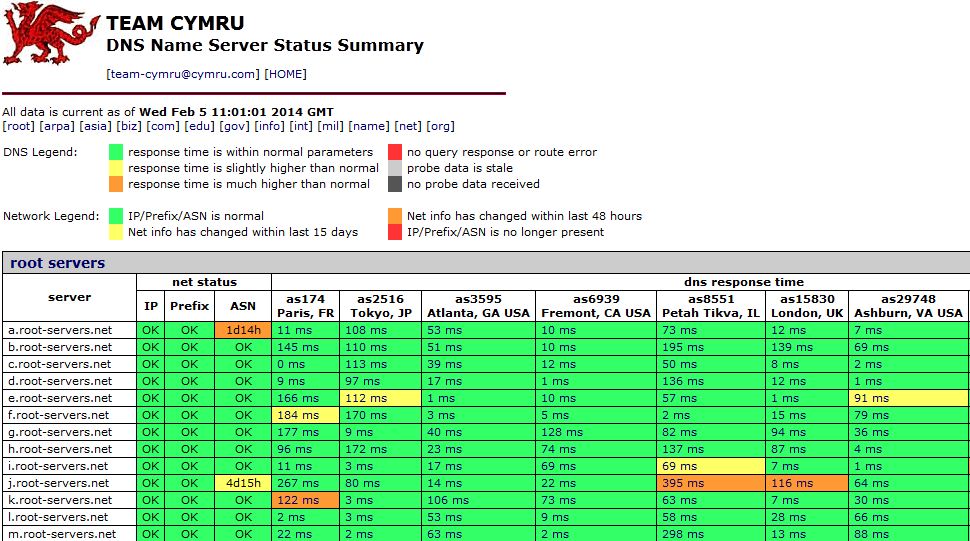Image resolution: width=970 pixels, height=541 pixels.
Task: Click the yellow 112 ms cell
Action: pos(380,398)
